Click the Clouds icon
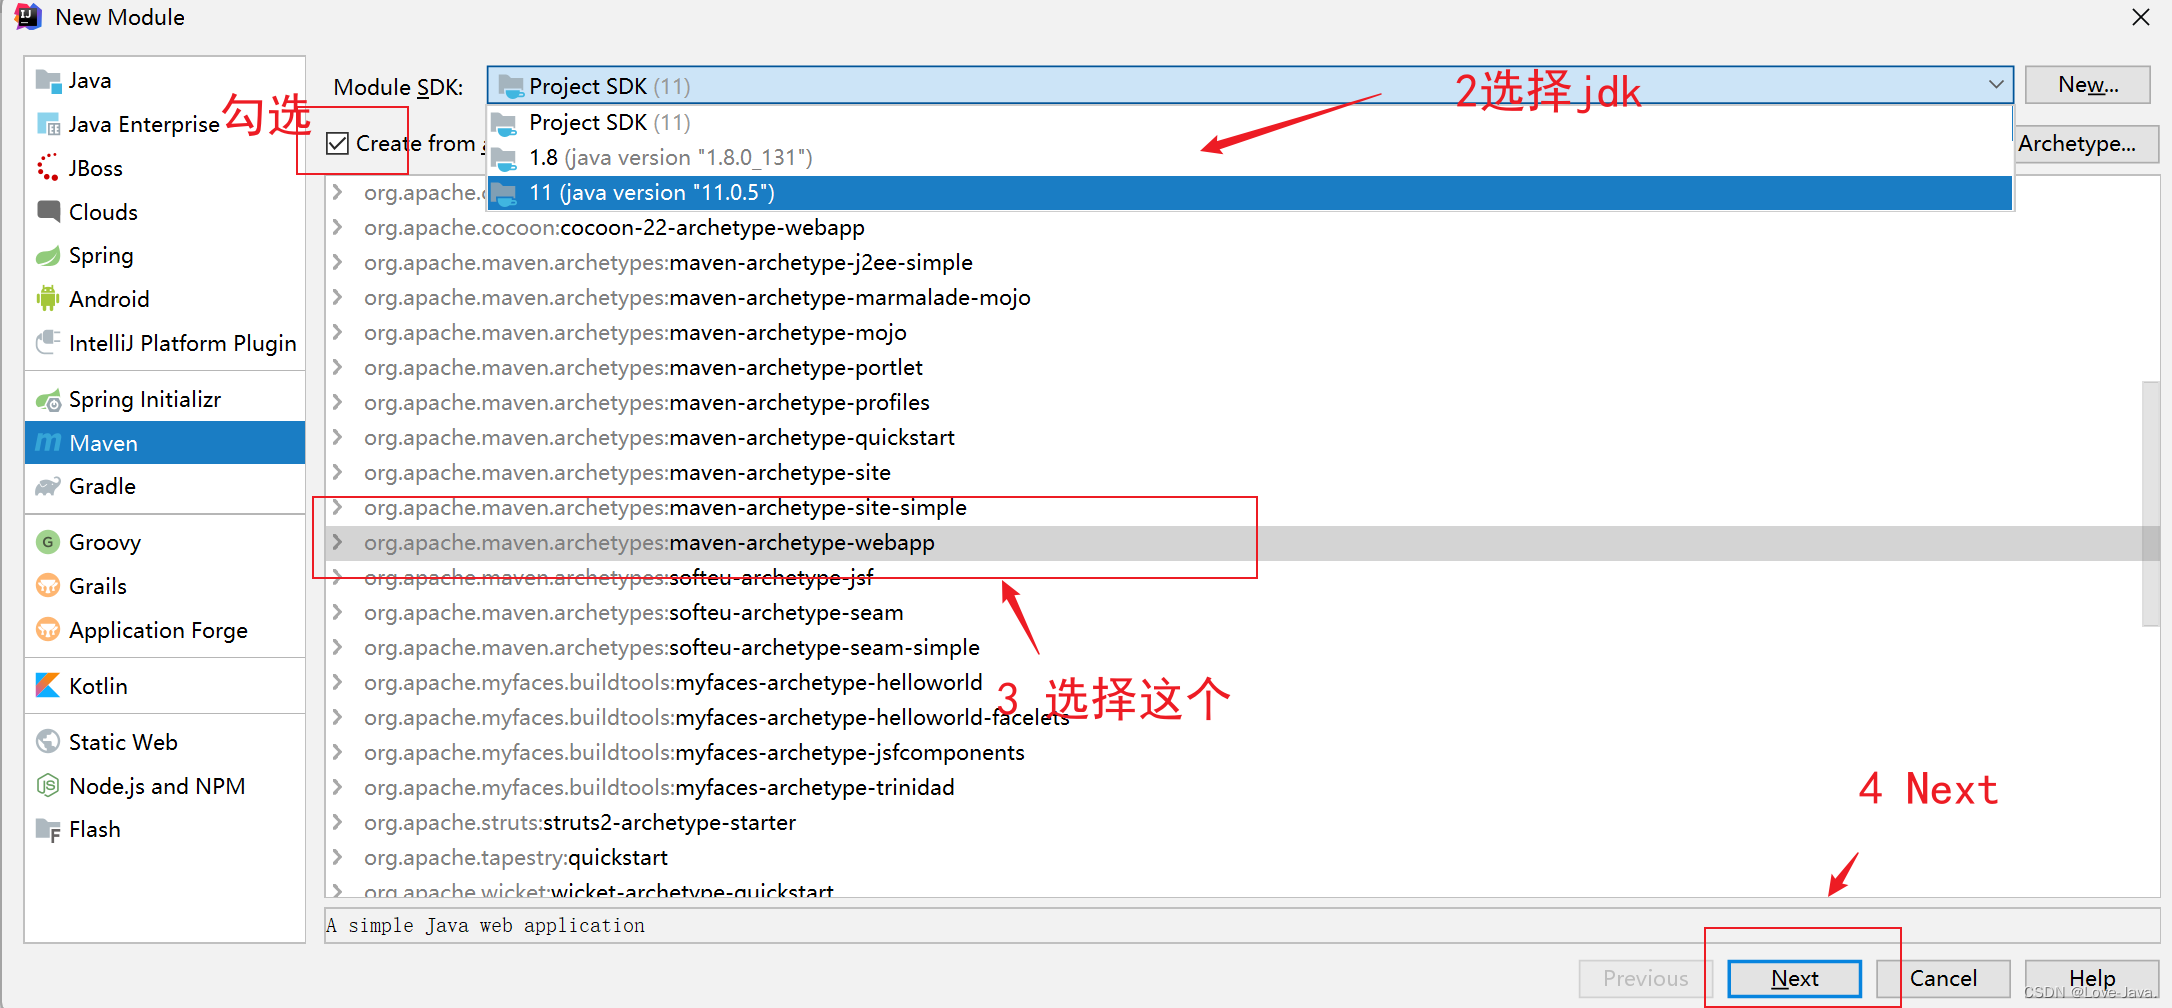 (48, 211)
